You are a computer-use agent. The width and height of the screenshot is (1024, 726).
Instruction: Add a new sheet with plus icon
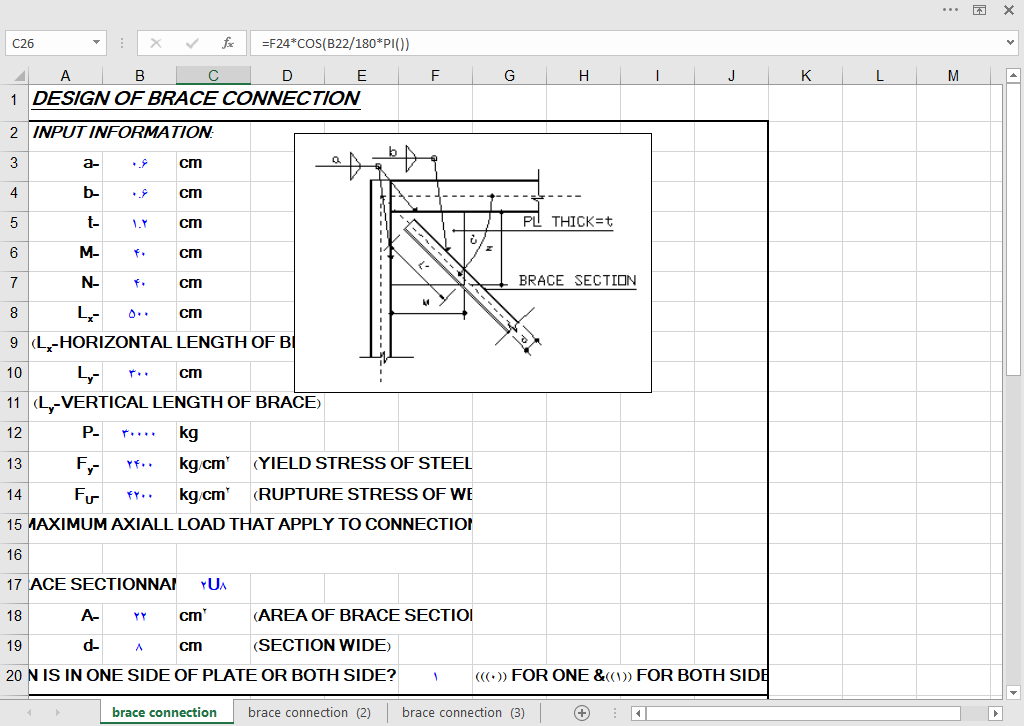[x=582, y=713]
